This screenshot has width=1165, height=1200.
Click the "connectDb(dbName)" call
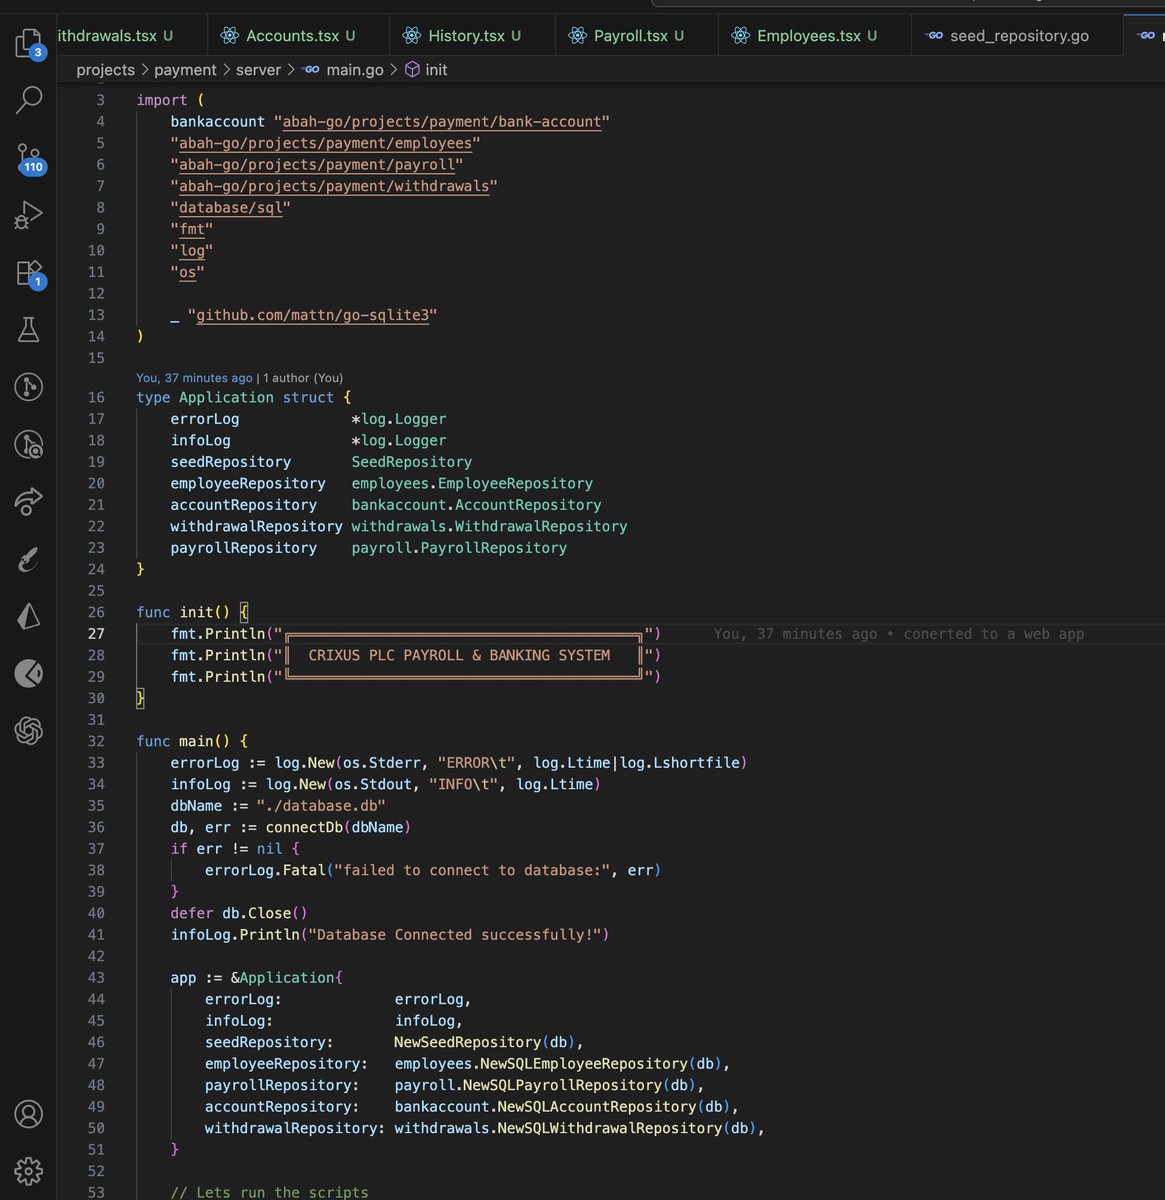click(338, 827)
